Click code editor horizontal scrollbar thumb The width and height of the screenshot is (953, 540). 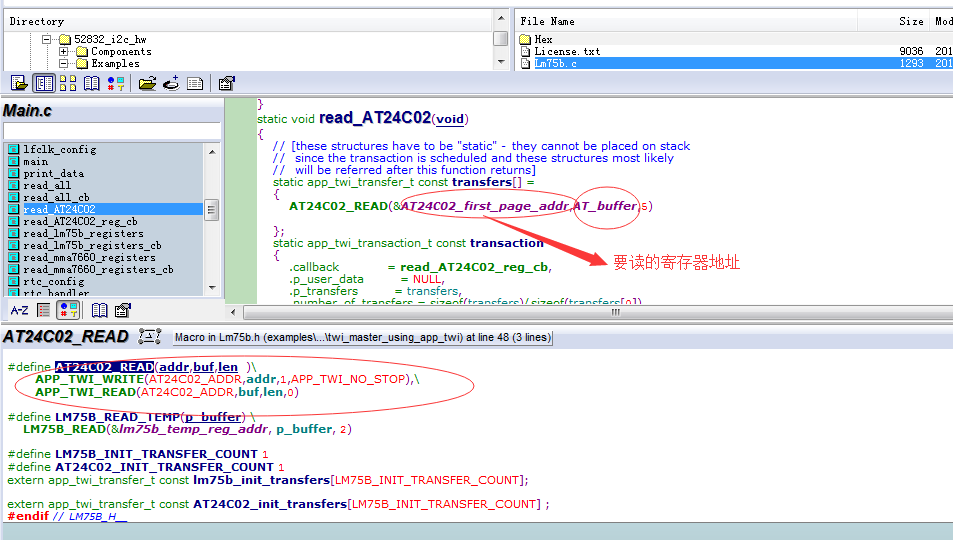(x=616, y=312)
